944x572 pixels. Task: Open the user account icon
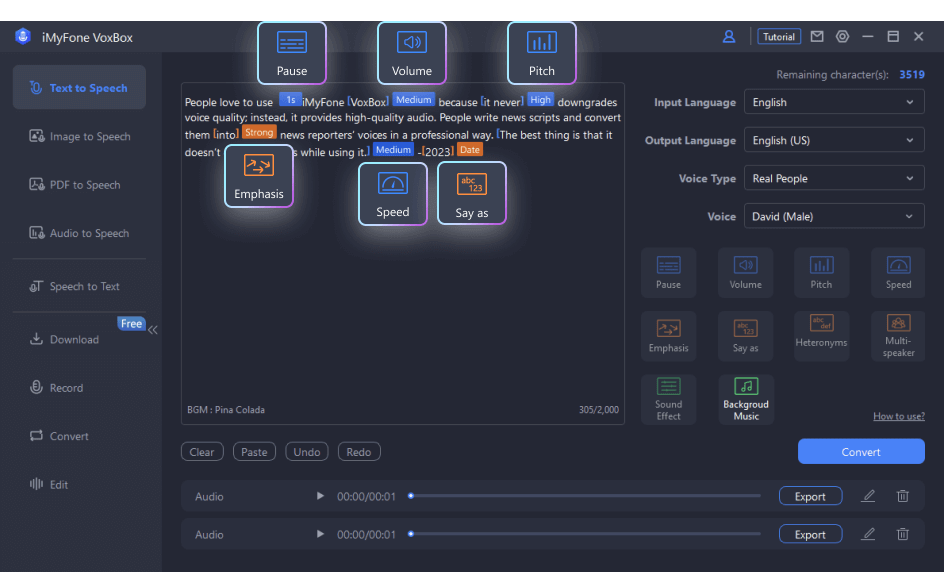pyautogui.click(x=728, y=37)
